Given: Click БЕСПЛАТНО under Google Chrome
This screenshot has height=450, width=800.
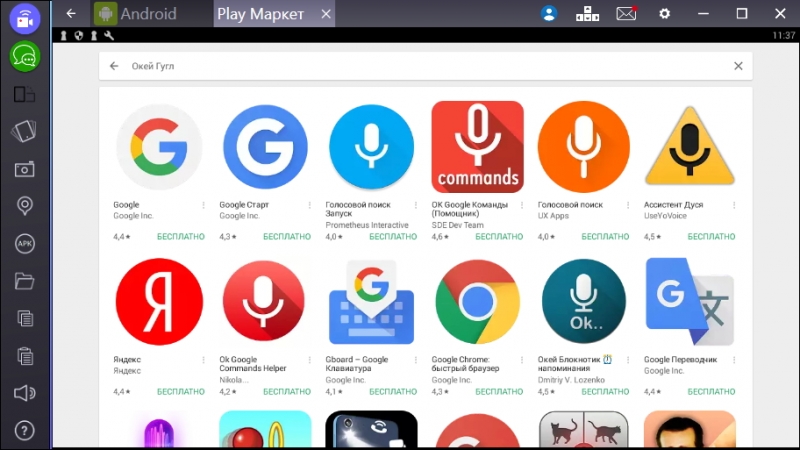Looking at the screenshot, I should 499,392.
